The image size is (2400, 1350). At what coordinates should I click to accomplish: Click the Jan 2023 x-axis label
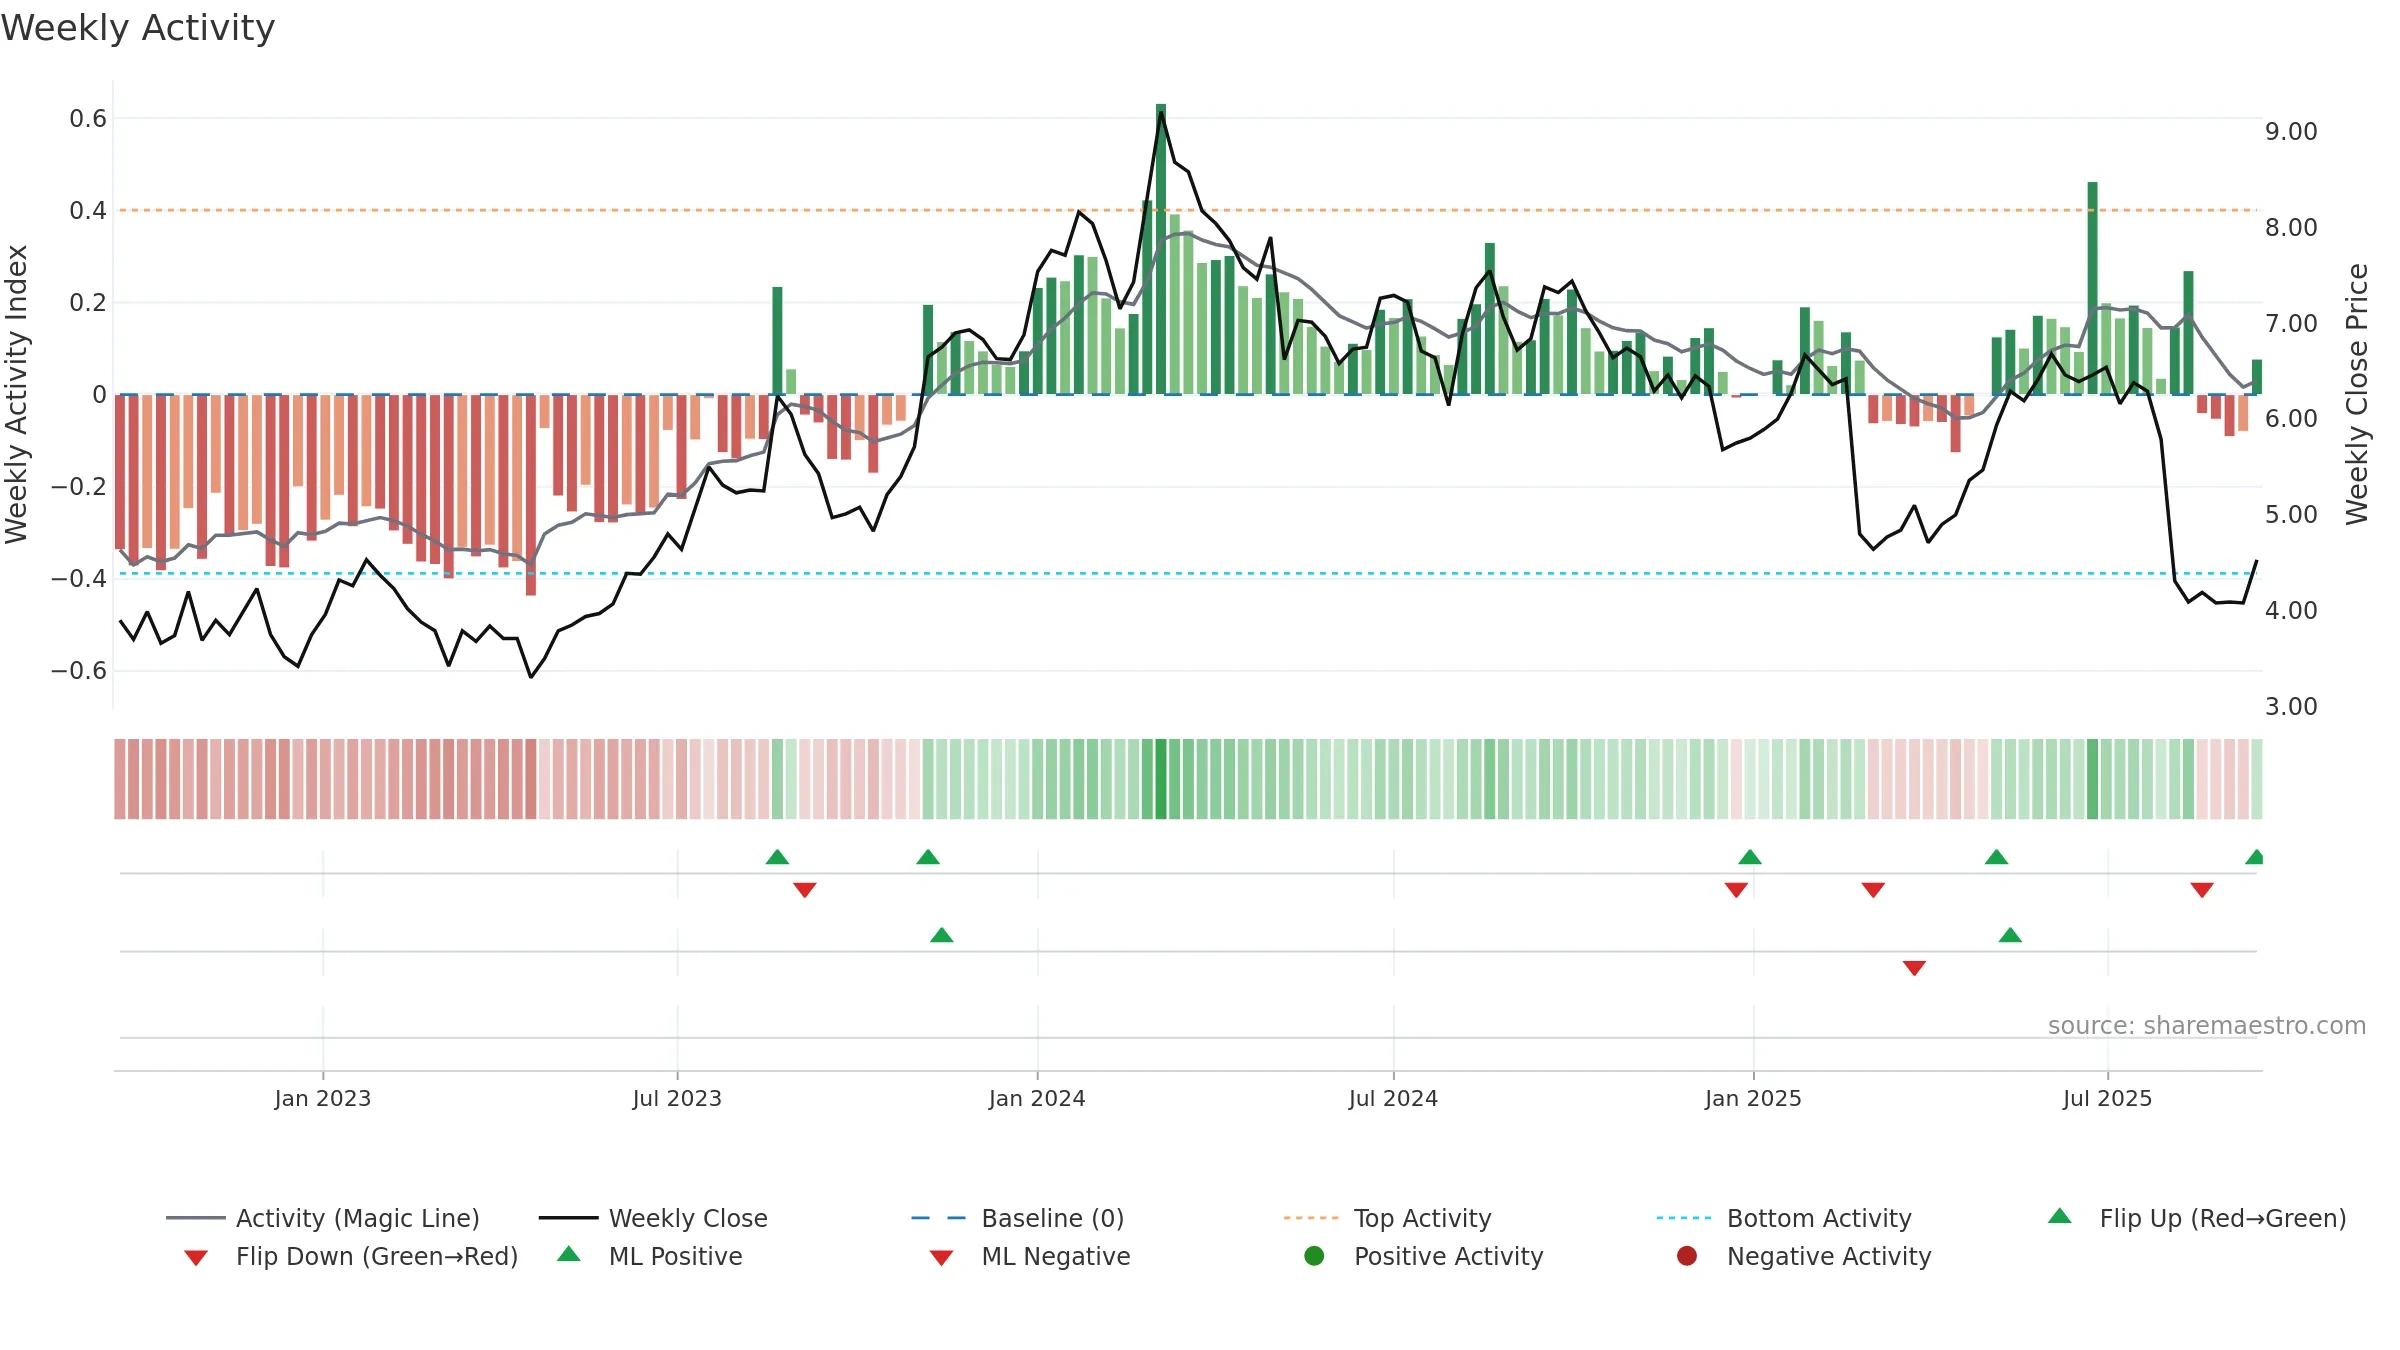click(323, 1098)
